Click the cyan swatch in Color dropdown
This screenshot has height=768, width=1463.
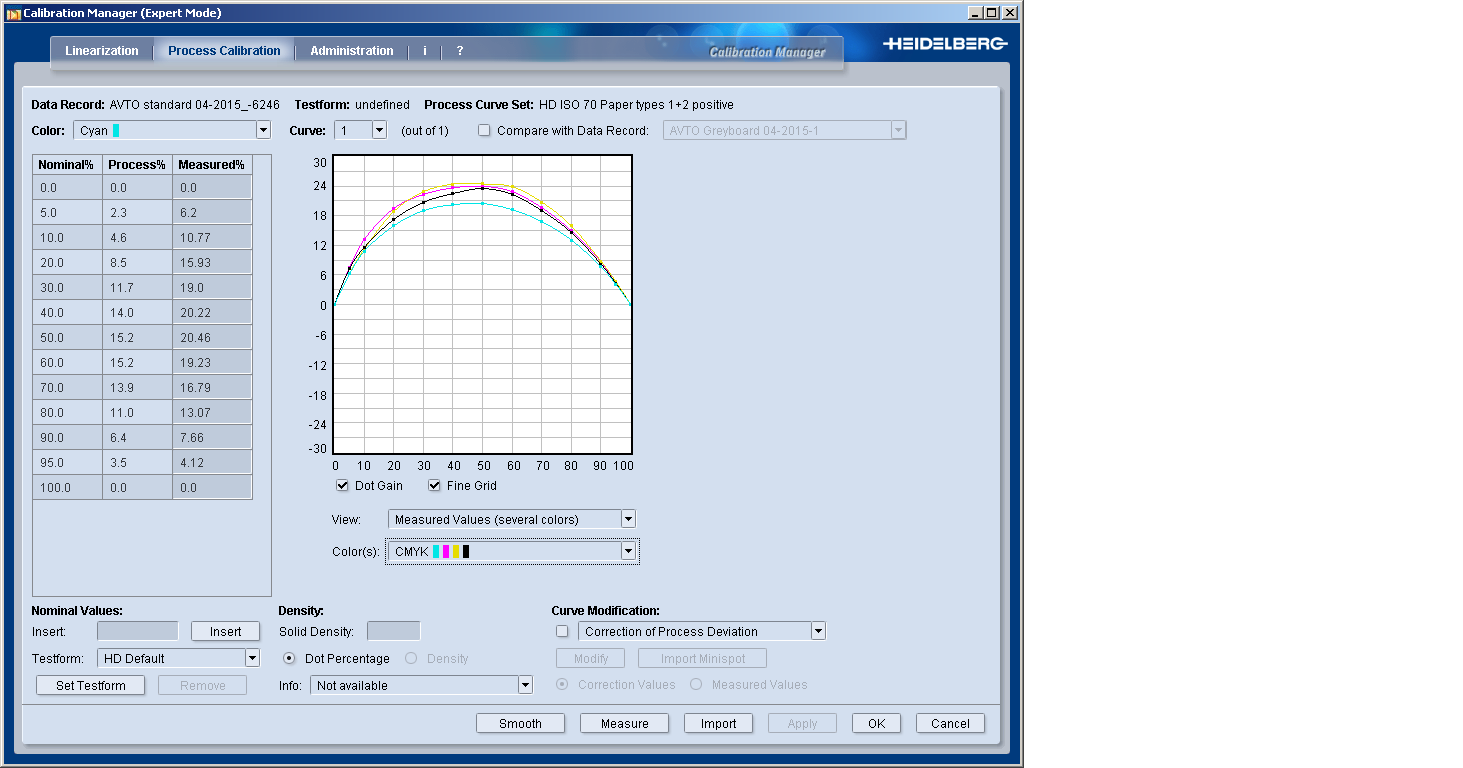click(116, 130)
